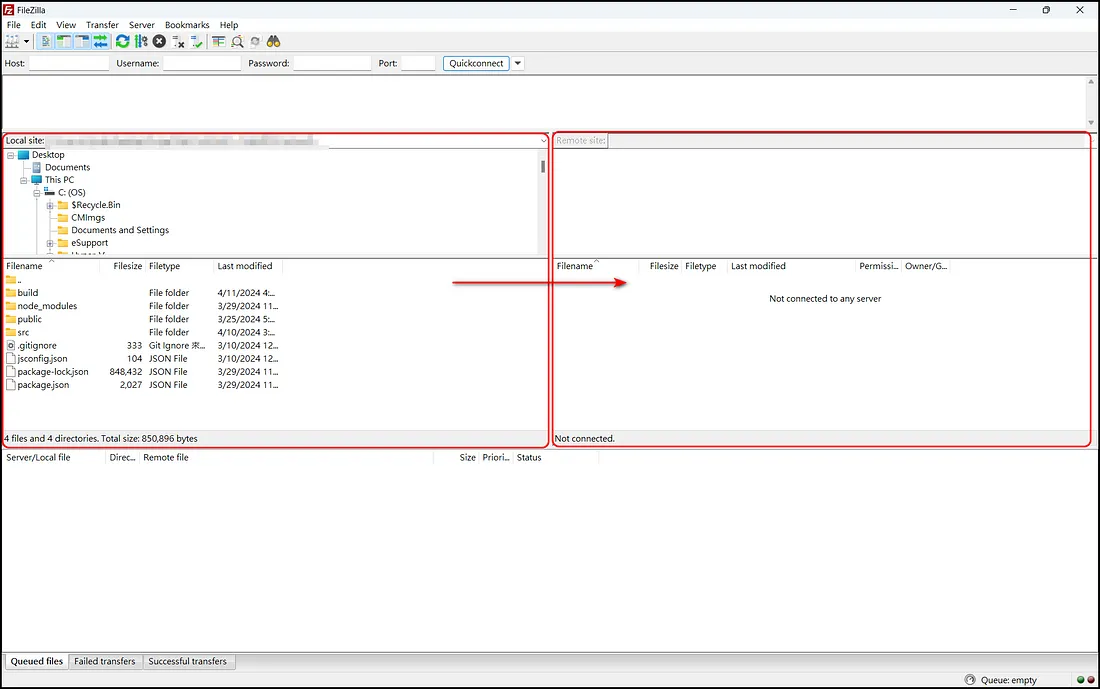
Task: Click the Disconnect from server icon
Action: coord(178,42)
